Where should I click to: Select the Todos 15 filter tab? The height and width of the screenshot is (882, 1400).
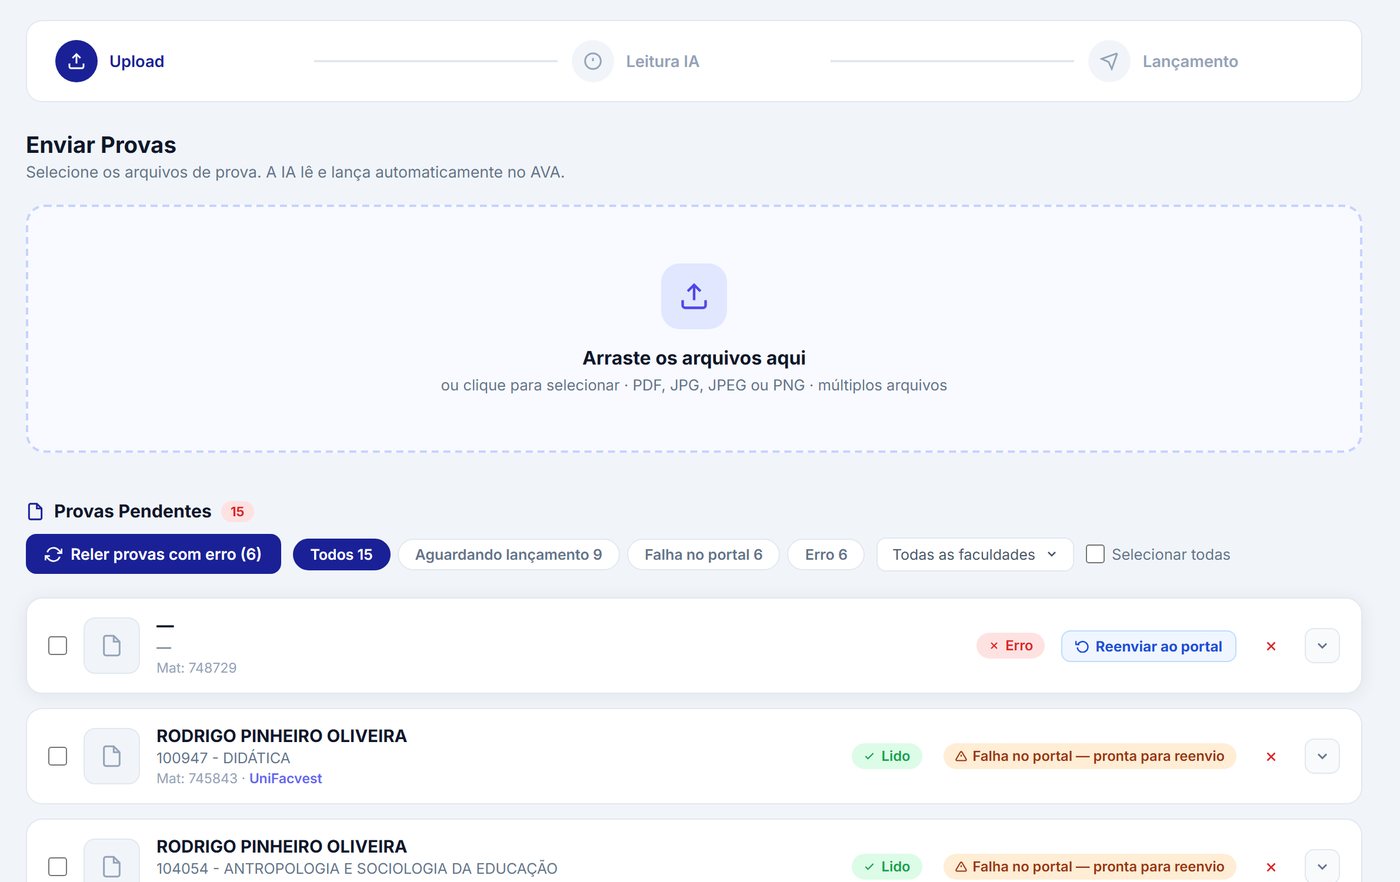[x=341, y=554]
